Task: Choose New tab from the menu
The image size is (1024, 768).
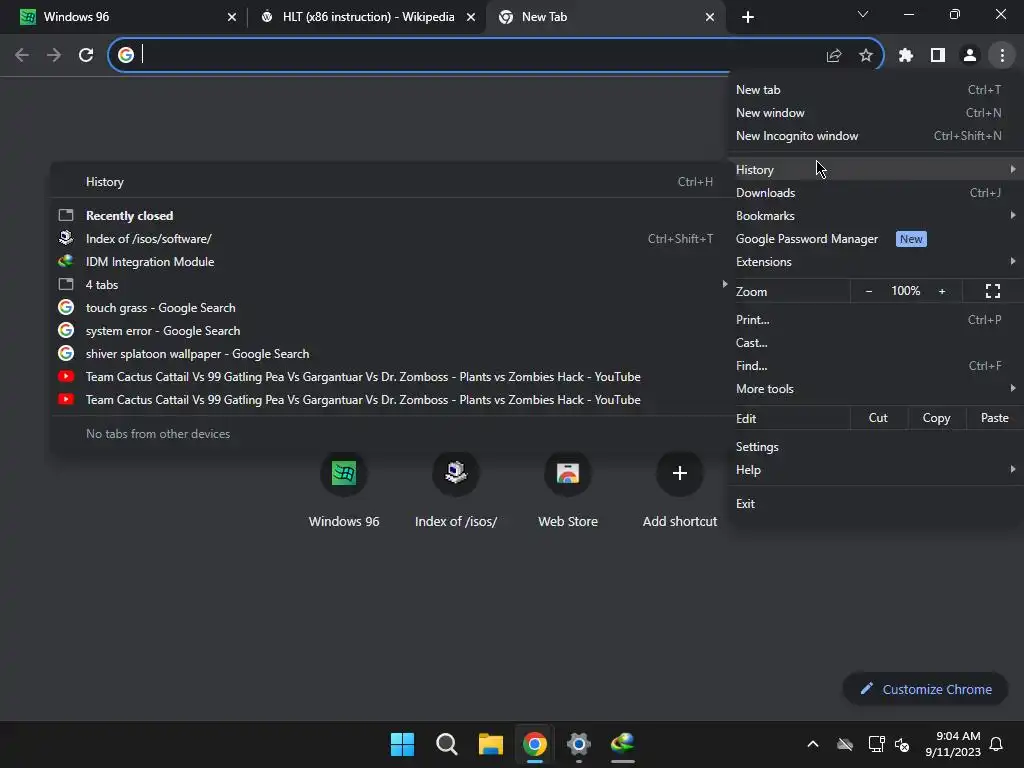Action: tap(875, 89)
